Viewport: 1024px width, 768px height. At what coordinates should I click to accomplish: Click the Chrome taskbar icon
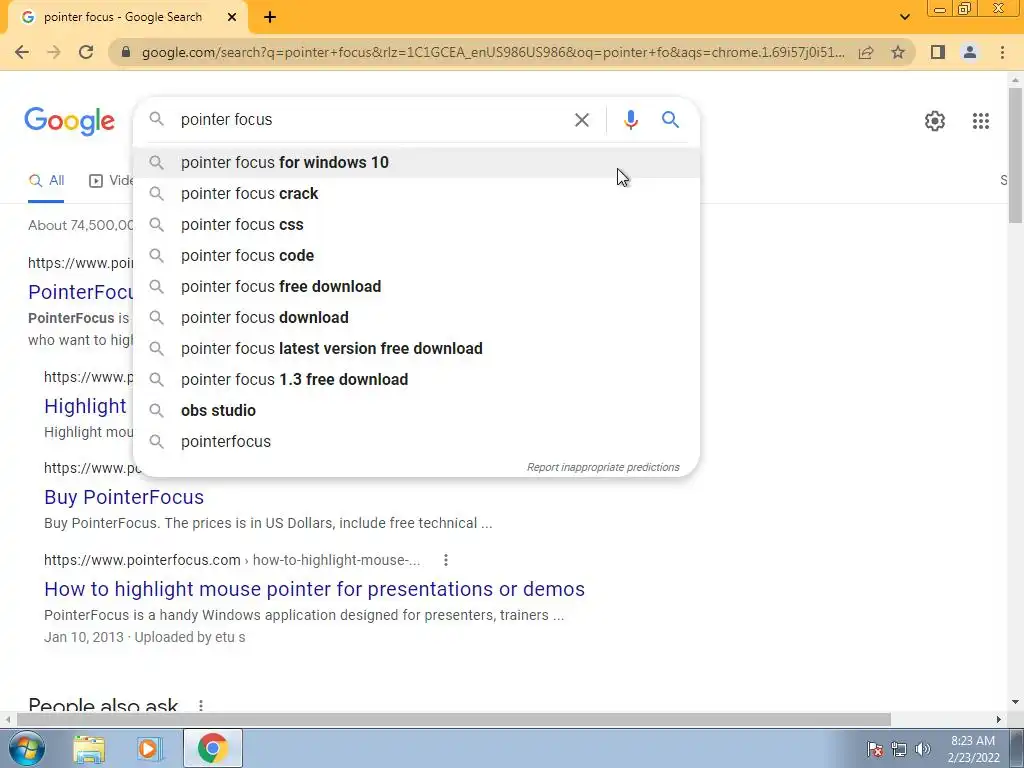coord(212,748)
